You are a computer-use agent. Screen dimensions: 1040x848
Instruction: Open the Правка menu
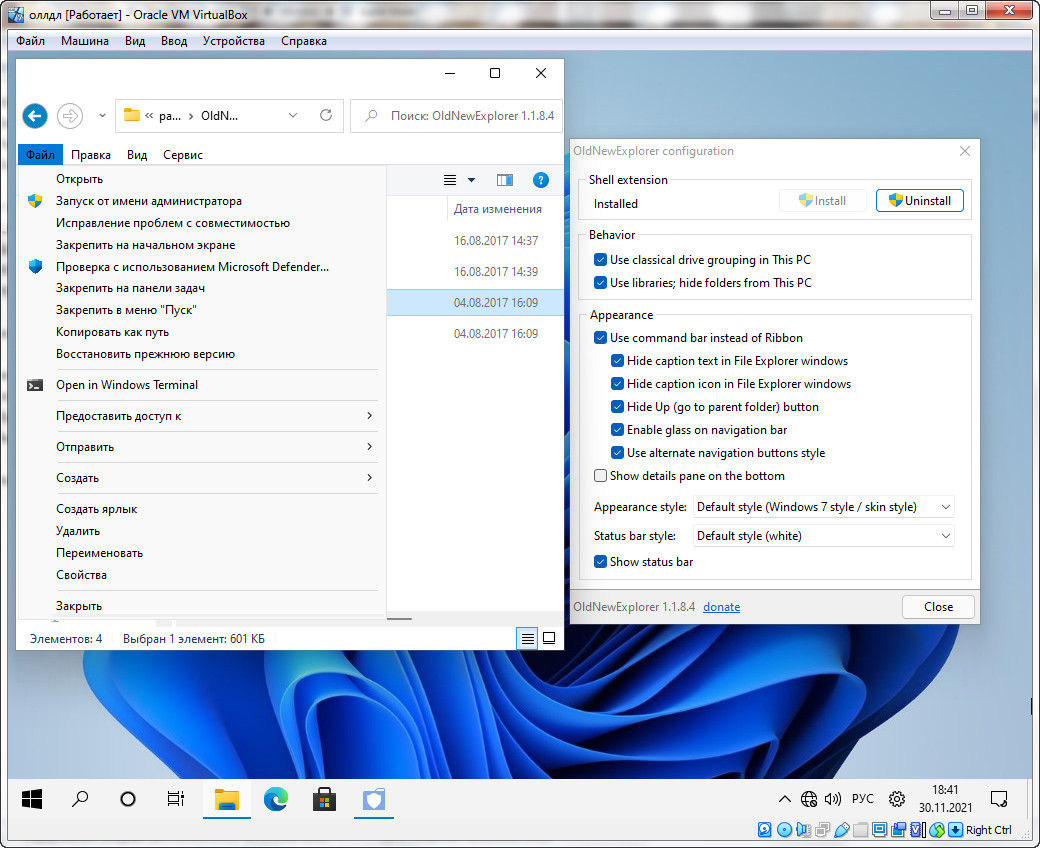click(91, 154)
